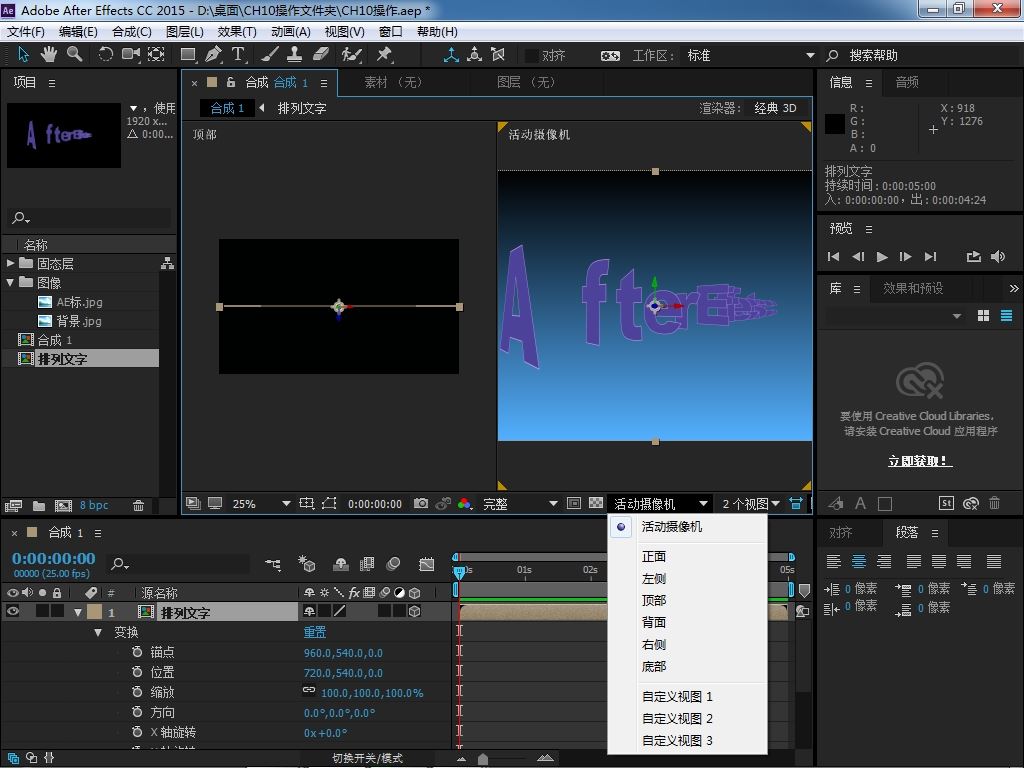This screenshot has height=768, width=1024.
Task: Click the motion blur enable icon in timeline
Action: coord(393,564)
